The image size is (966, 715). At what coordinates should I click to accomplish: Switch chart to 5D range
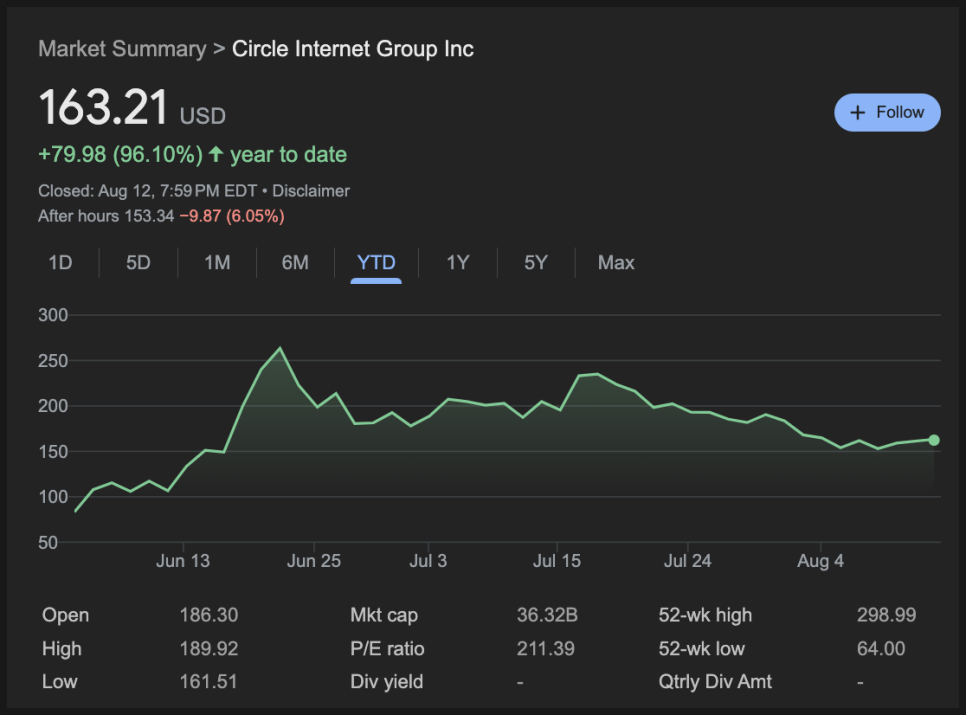138,263
